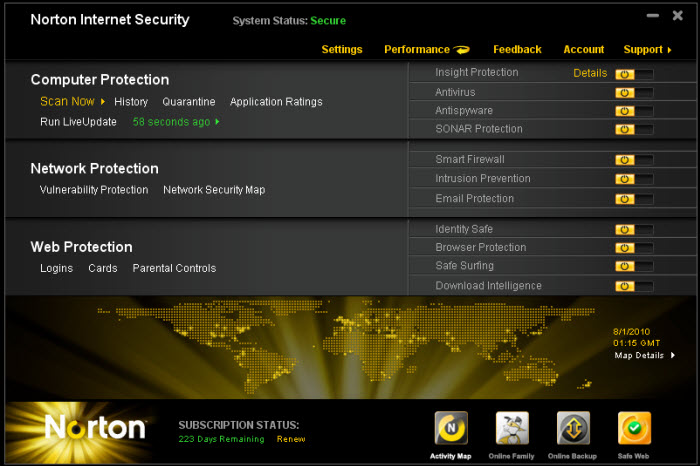The height and width of the screenshot is (466, 700).
Task: Click the world activity map
Action: click(346, 346)
